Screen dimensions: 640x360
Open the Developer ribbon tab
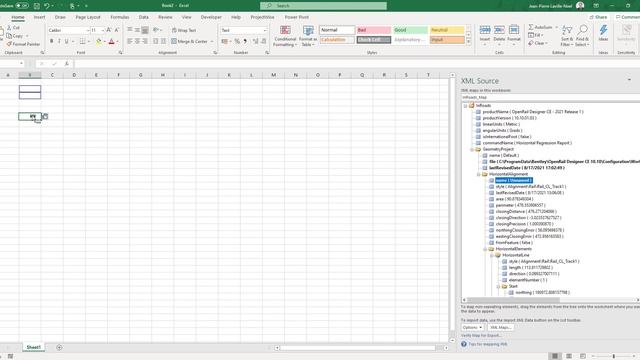click(x=211, y=17)
